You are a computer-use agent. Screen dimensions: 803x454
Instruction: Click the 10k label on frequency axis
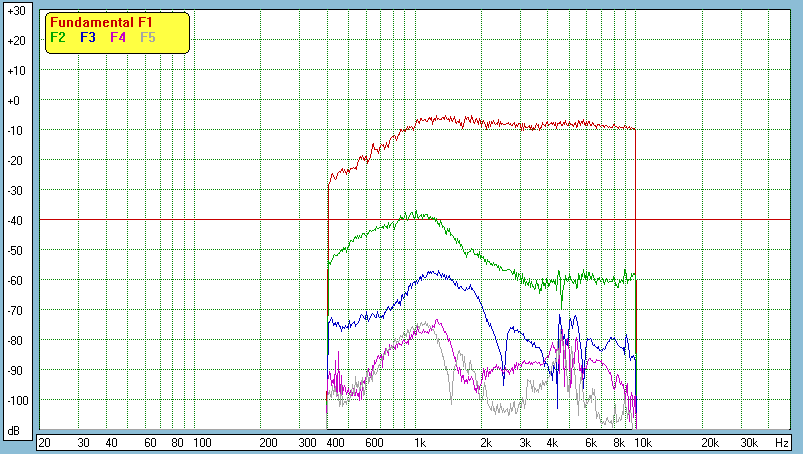tap(643, 442)
